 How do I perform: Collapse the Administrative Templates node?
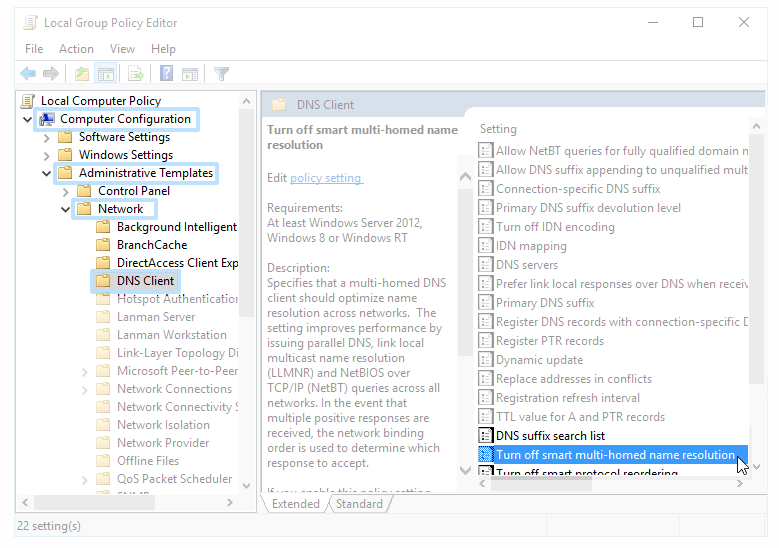(x=46, y=173)
